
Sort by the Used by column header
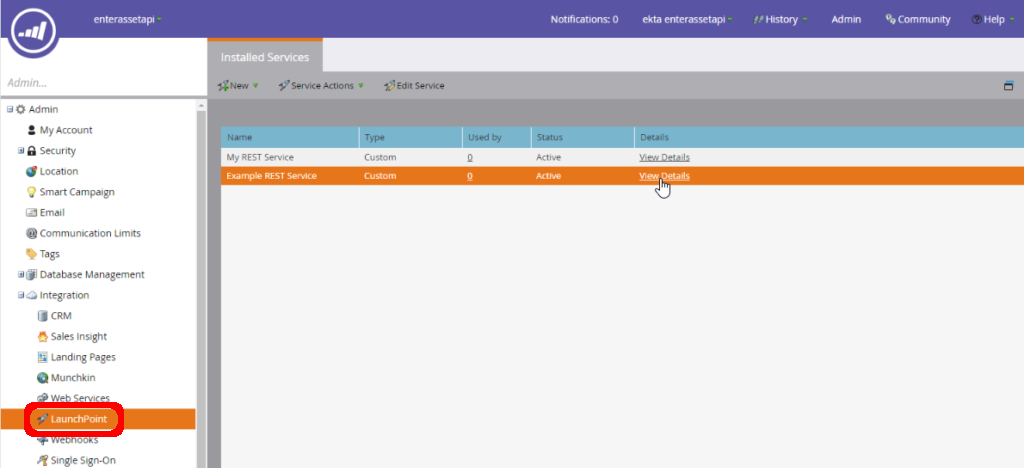(496, 137)
